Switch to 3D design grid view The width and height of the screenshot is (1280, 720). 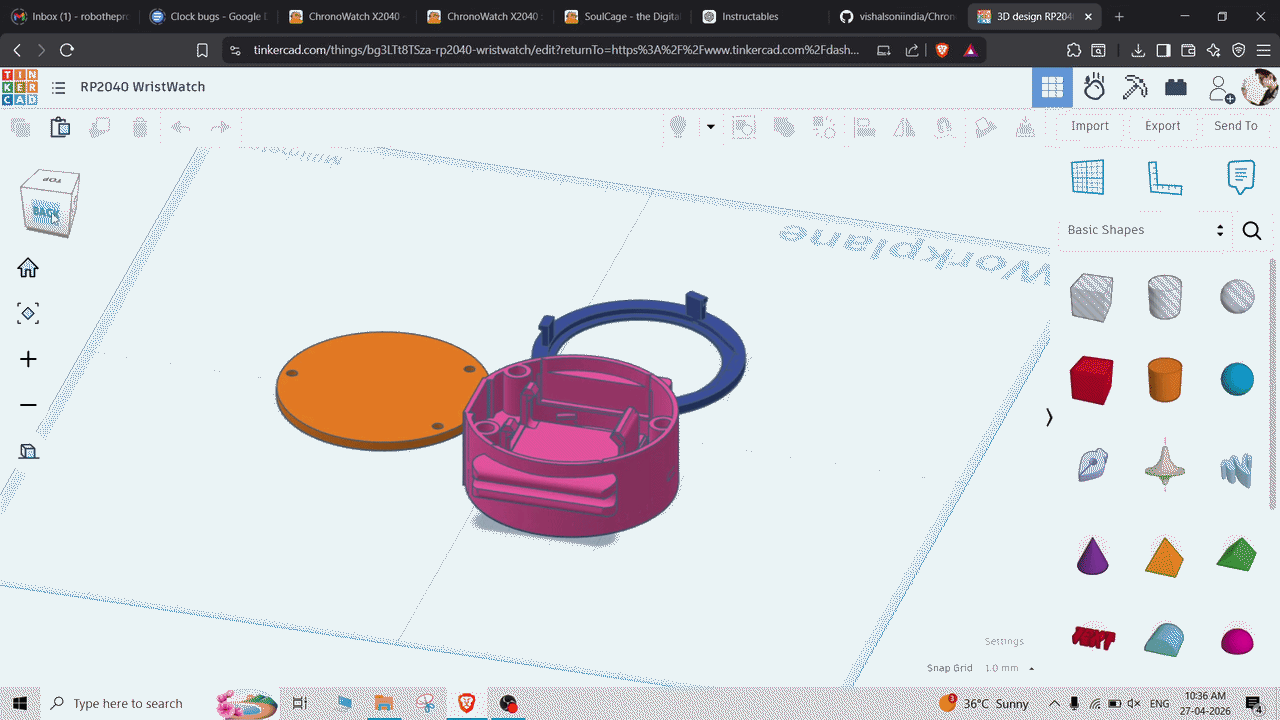pos(1052,88)
